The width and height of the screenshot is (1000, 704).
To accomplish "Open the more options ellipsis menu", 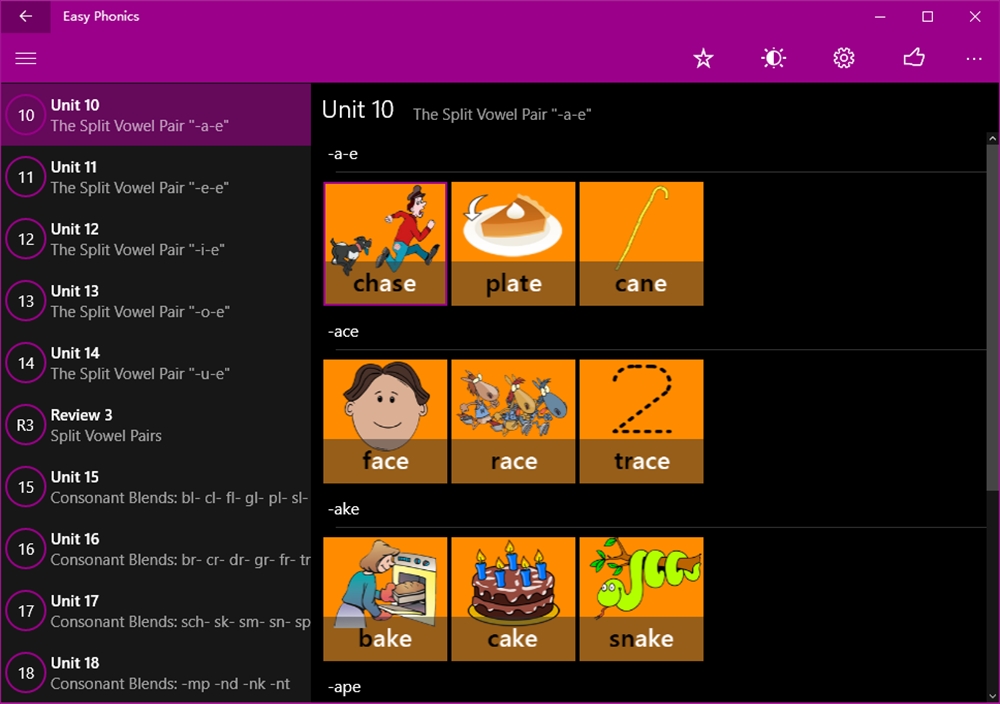I will point(974,59).
